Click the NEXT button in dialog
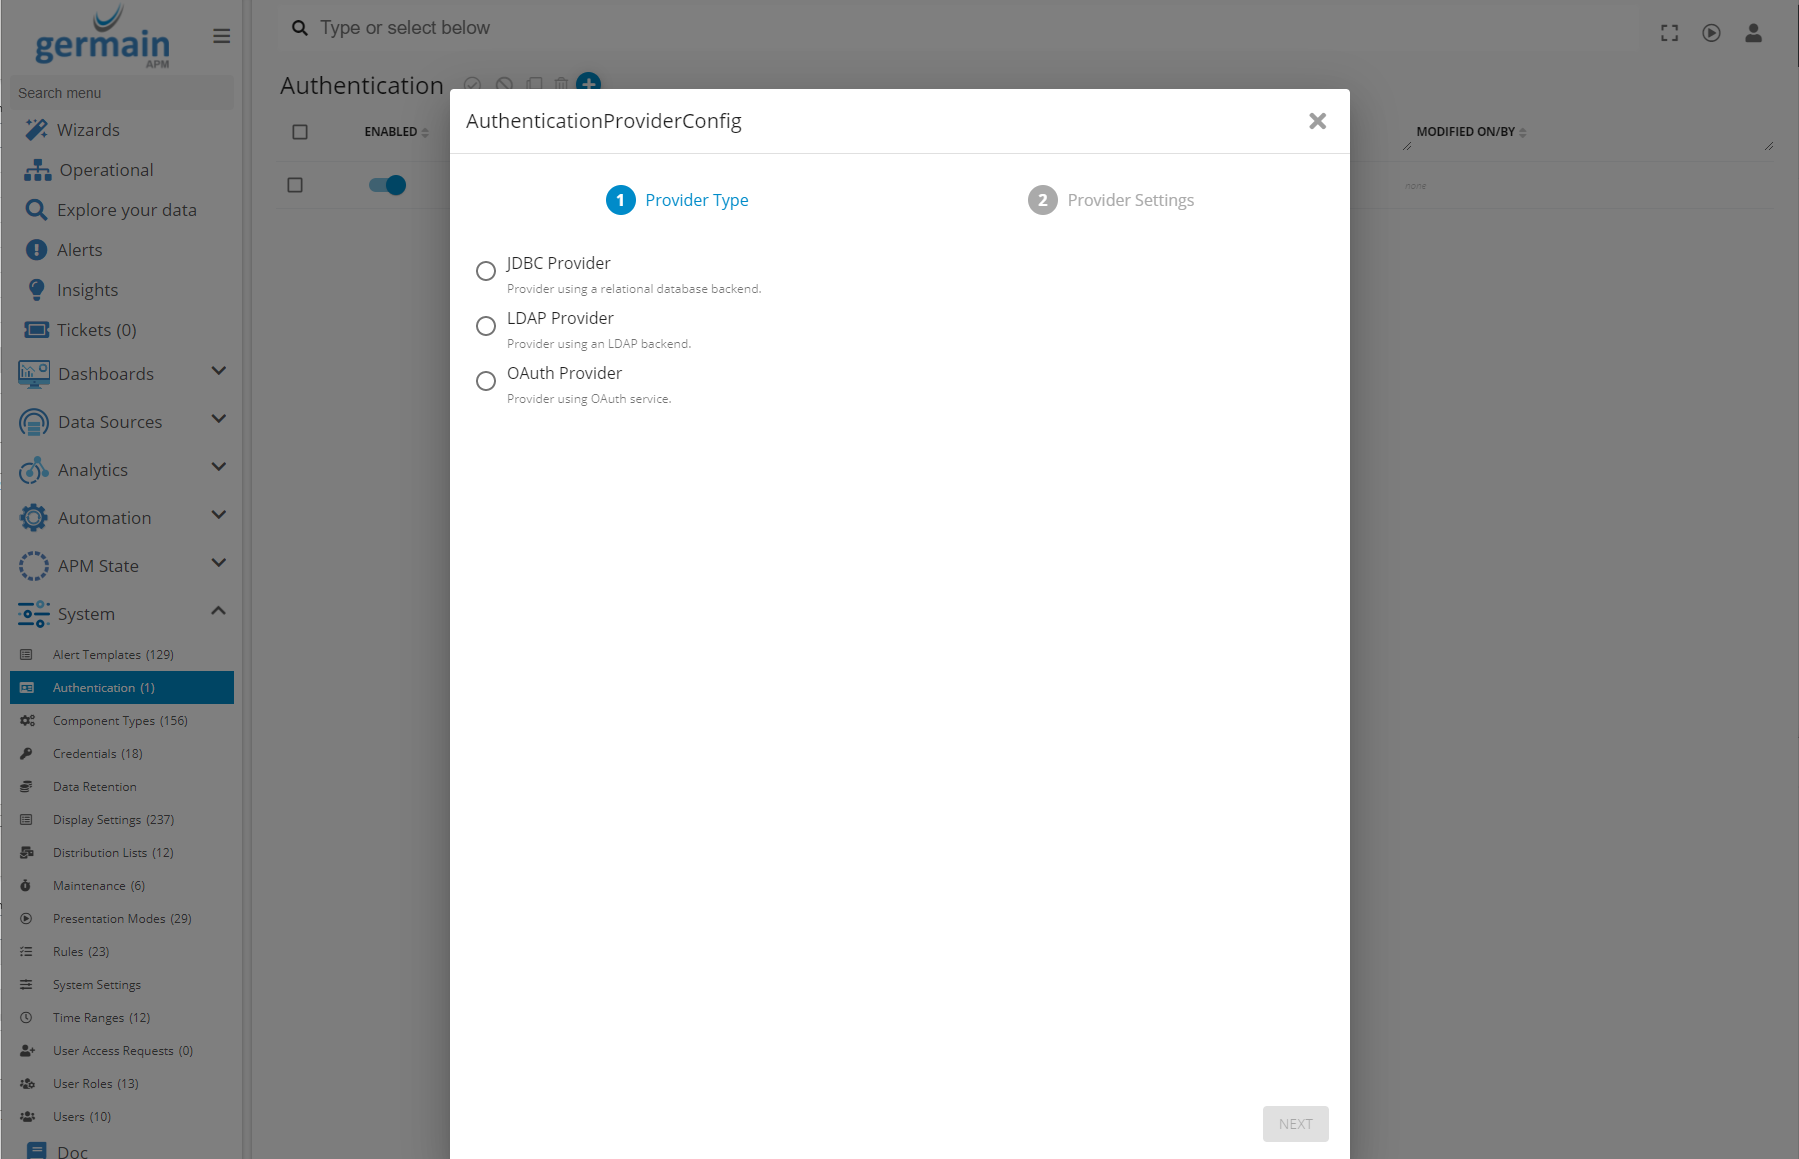Screen dimensions: 1799x1159 pos(1295,1124)
